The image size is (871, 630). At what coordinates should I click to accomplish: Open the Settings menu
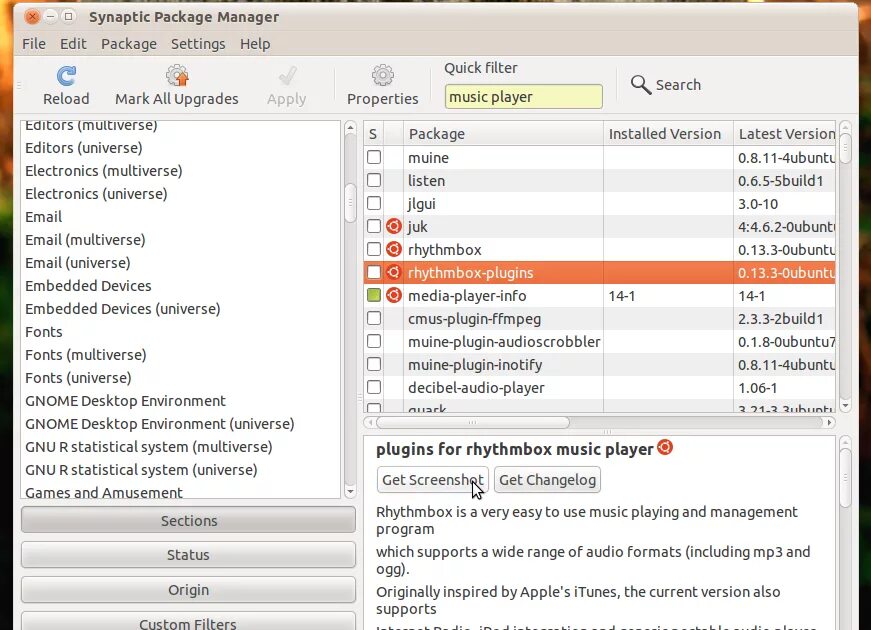pos(198,43)
